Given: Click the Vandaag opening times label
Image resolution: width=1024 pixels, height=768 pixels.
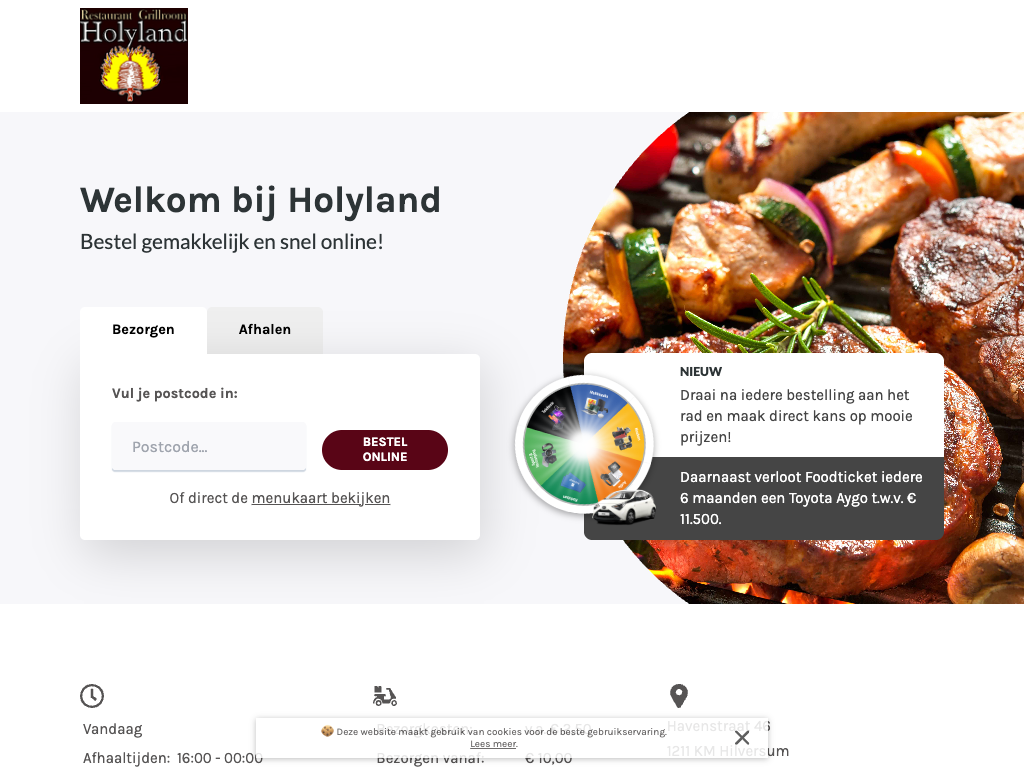Looking at the screenshot, I should 112,729.
